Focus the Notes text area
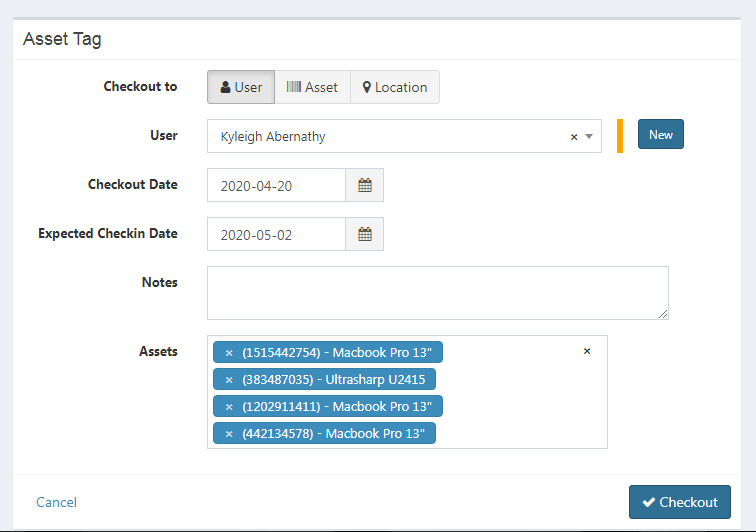The height and width of the screenshot is (532, 756). [437, 293]
